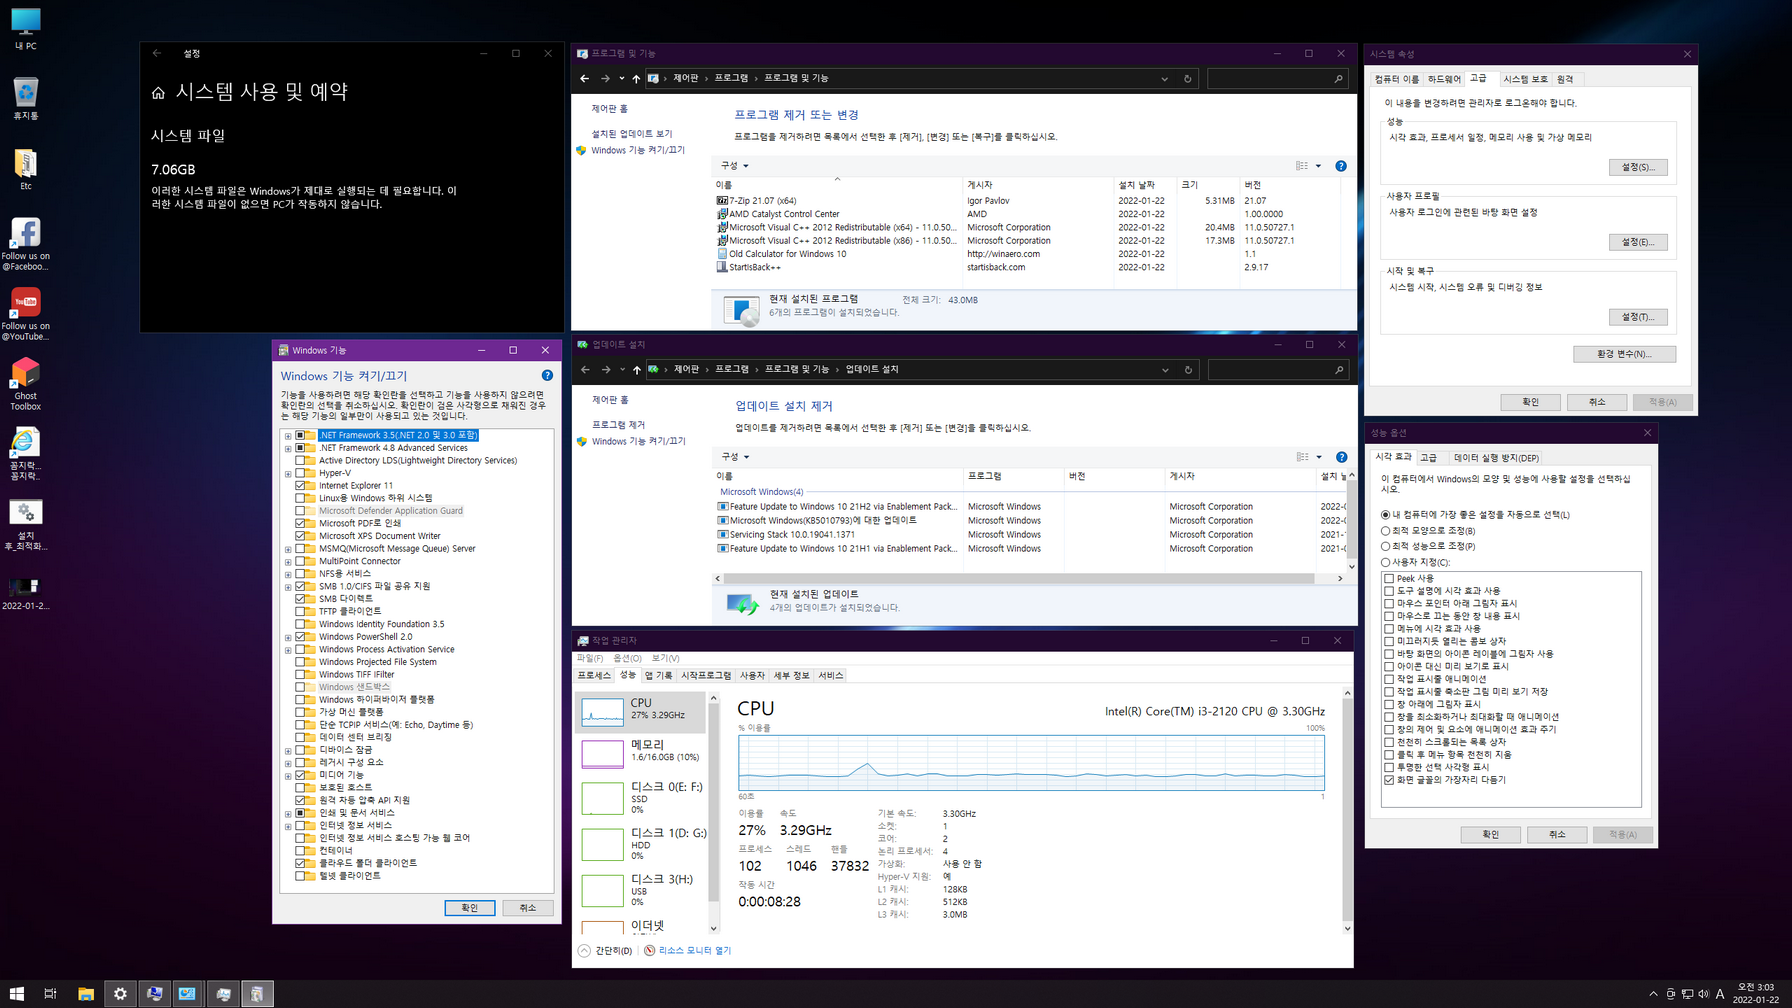The image size is (1792, 1008).
Task: Toggle the Internet Explorer 11 feature checkbox
Action: (300, 485)
